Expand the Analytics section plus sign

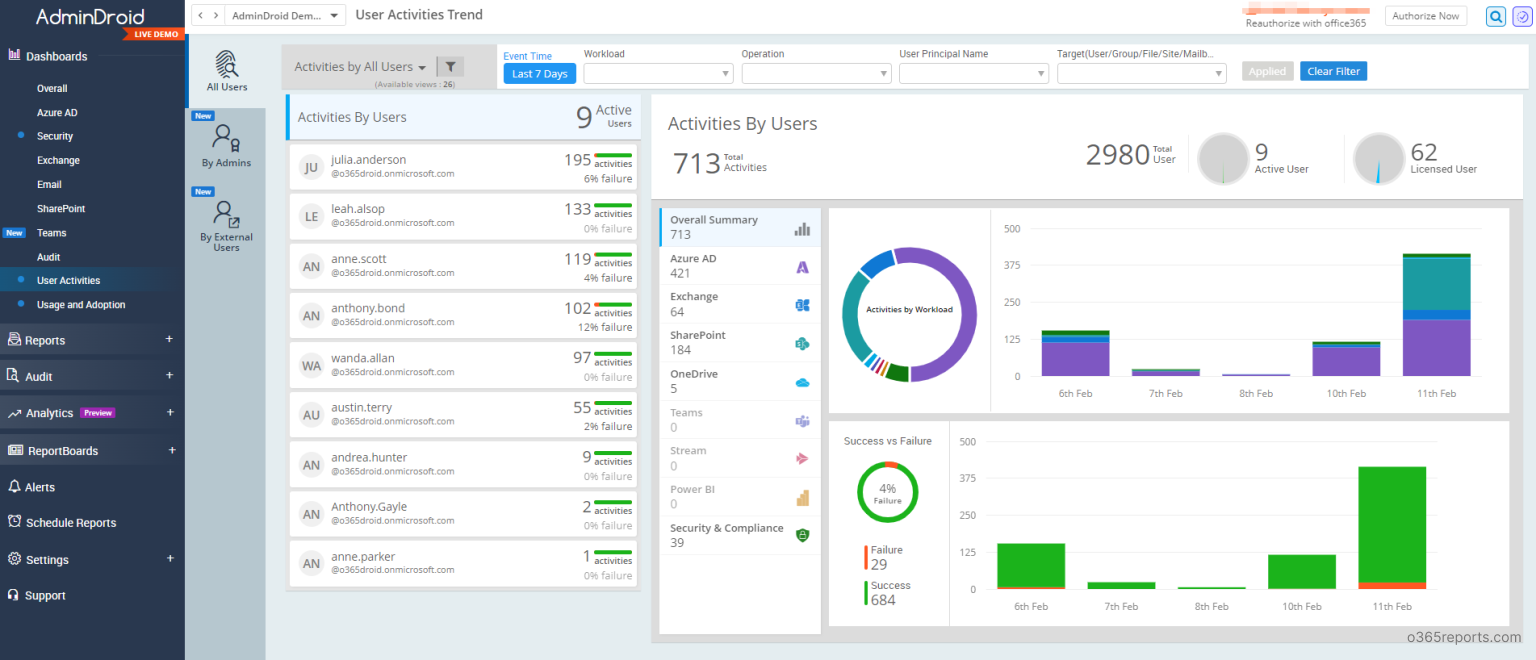170,412
